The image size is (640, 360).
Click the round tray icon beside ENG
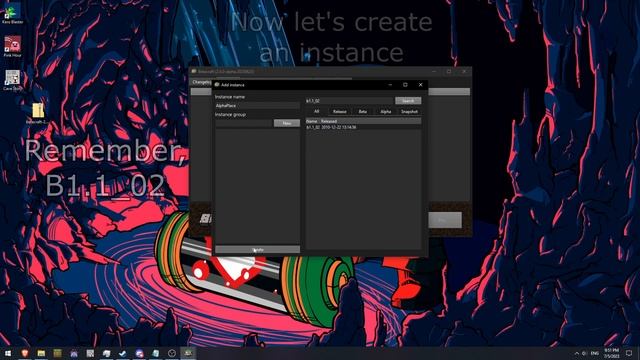584,353
